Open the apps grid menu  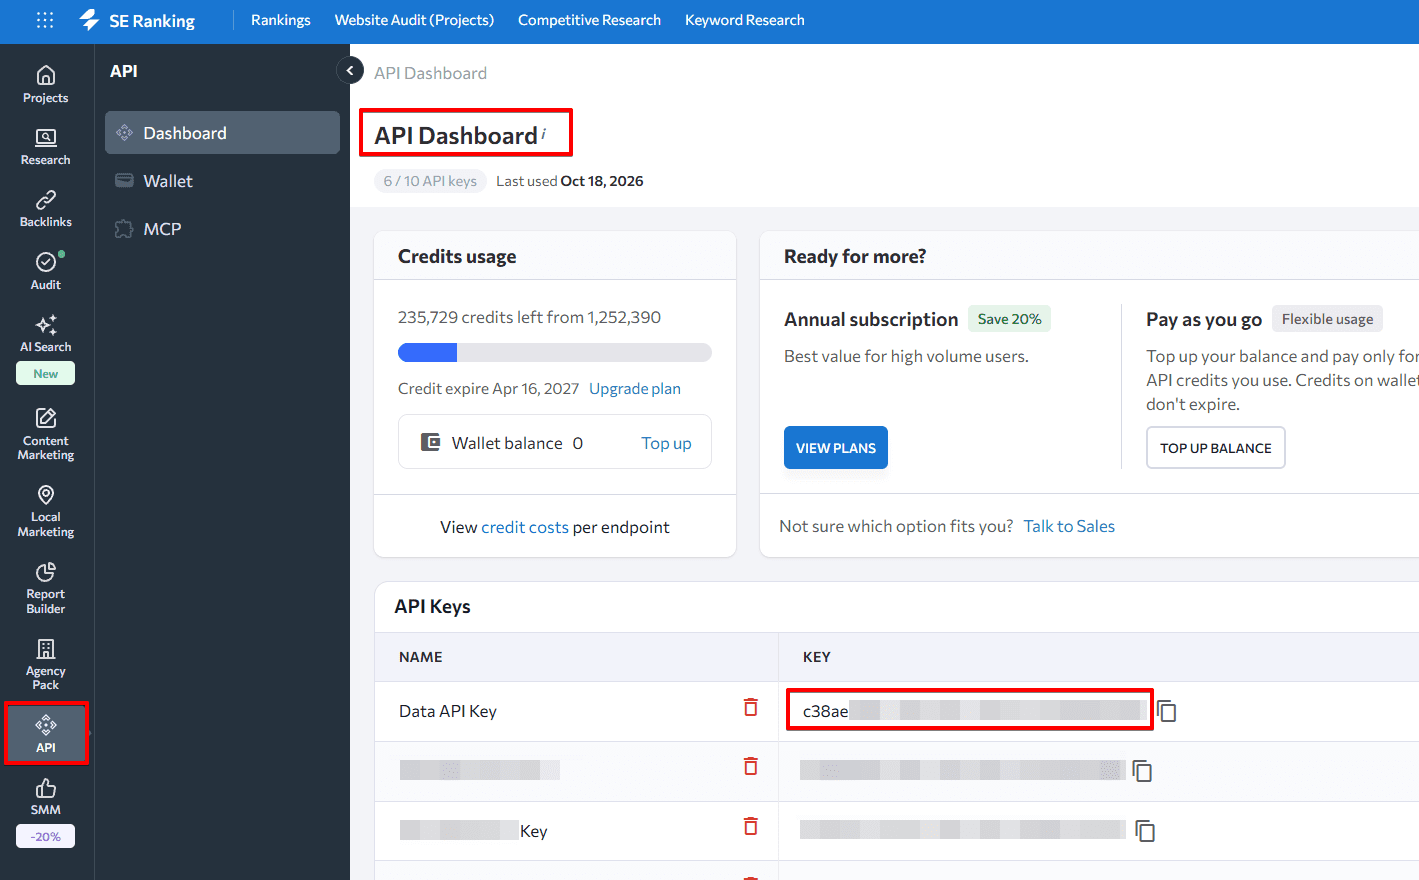(45, 20)
